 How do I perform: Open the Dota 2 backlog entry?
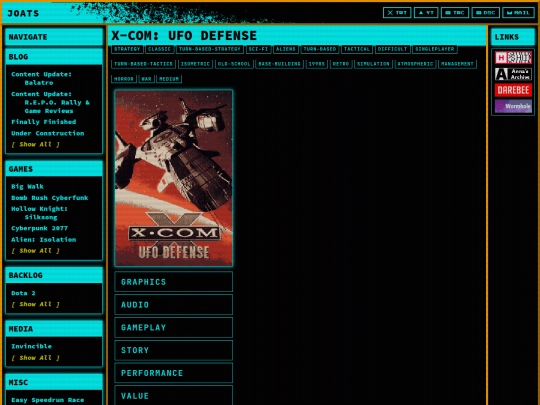(23, 293)
